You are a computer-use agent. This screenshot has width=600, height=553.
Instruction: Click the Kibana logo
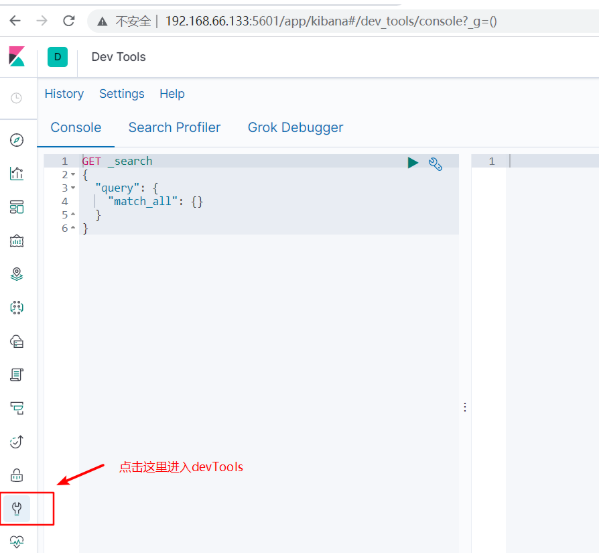click(x=17, y=56)
